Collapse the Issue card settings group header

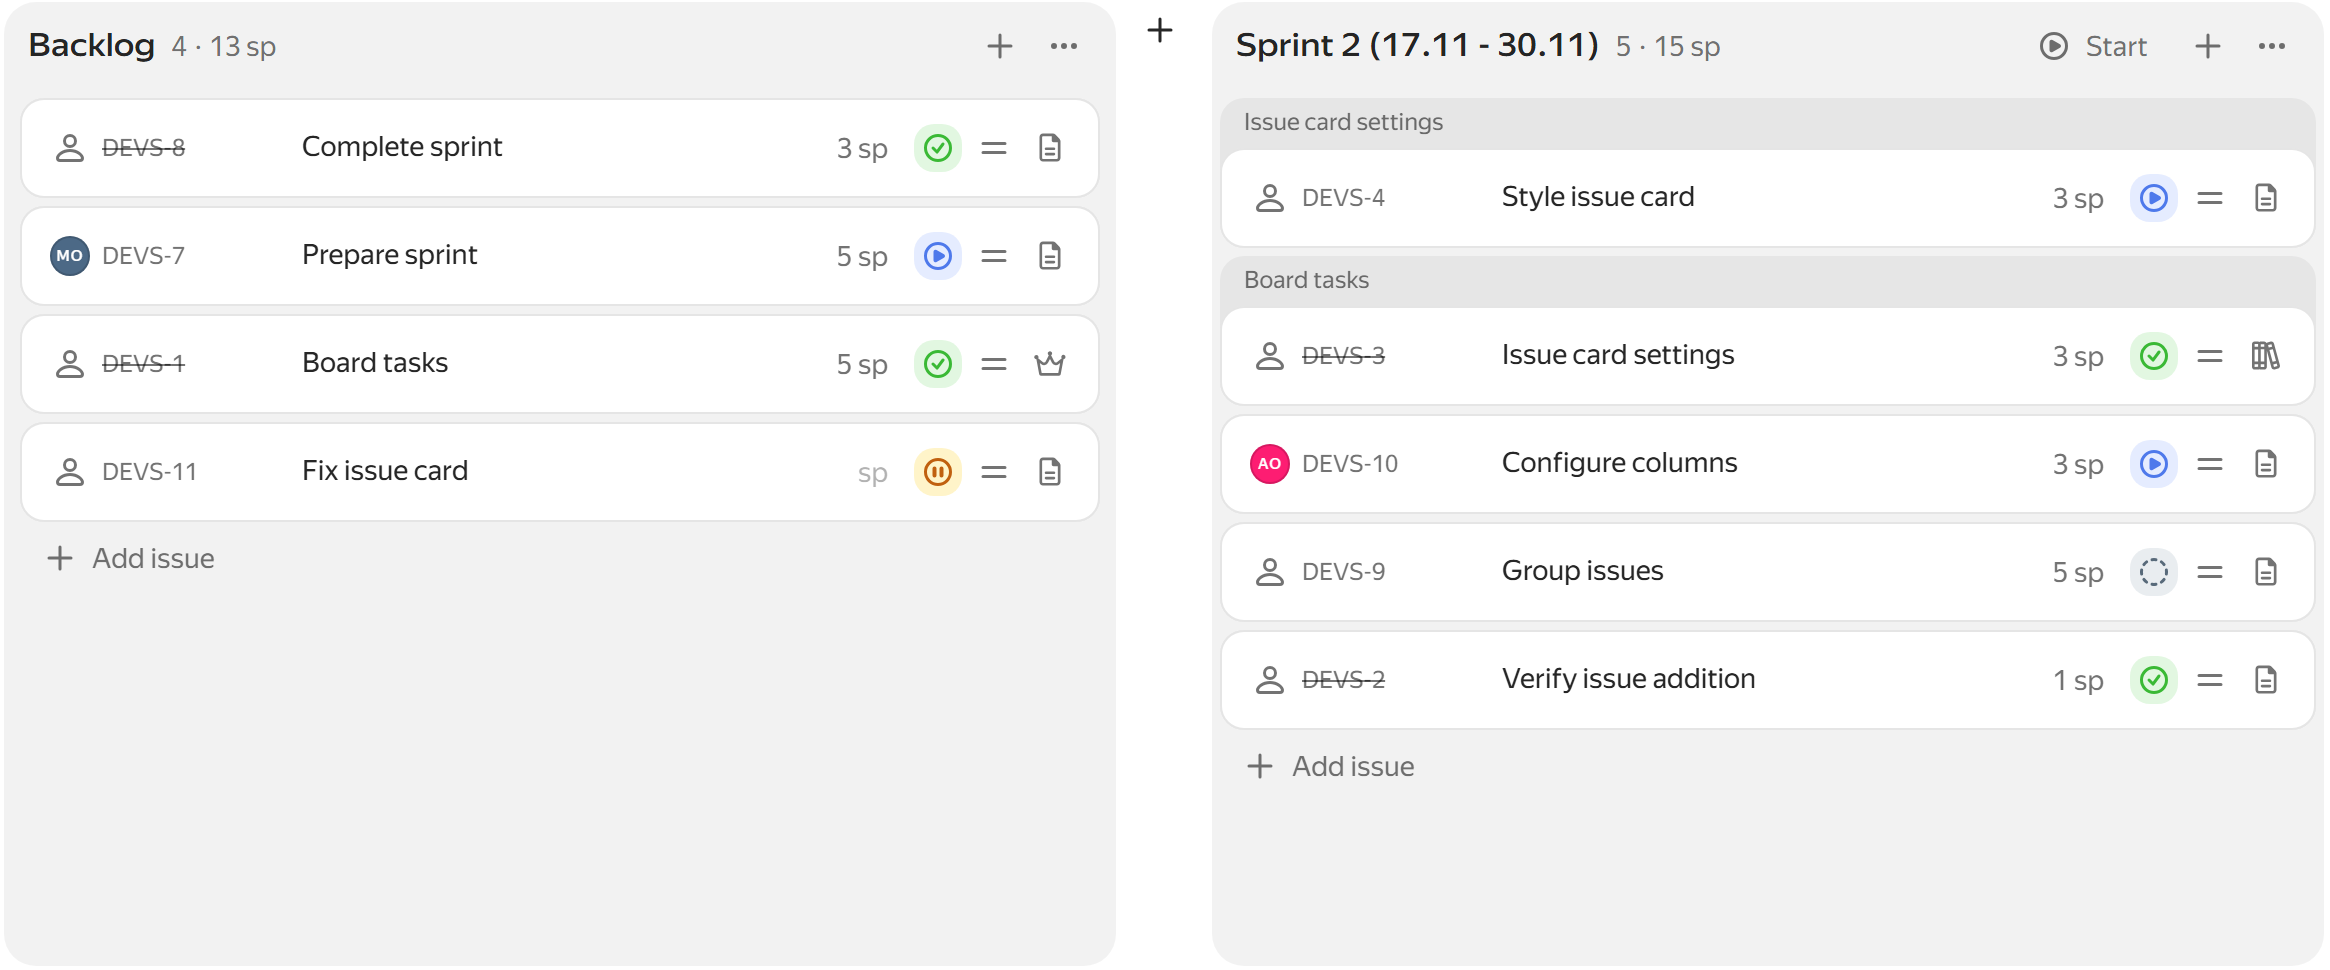[1767, 122]
